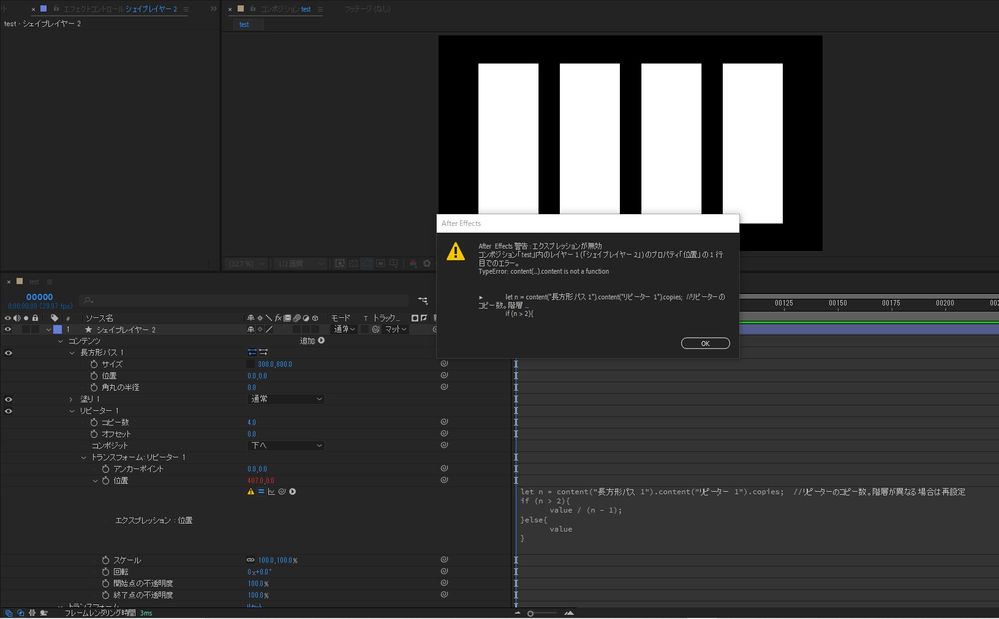Click the shy switch icon for layer 1
Image resolution: width=999 pixels, height=619 pixels.
click(x=250, y=329)
